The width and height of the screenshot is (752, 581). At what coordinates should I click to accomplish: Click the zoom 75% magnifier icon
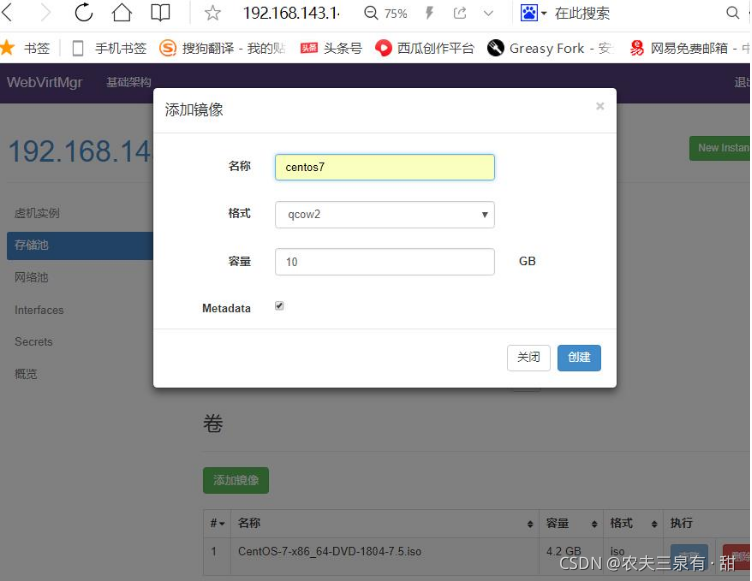371,13
